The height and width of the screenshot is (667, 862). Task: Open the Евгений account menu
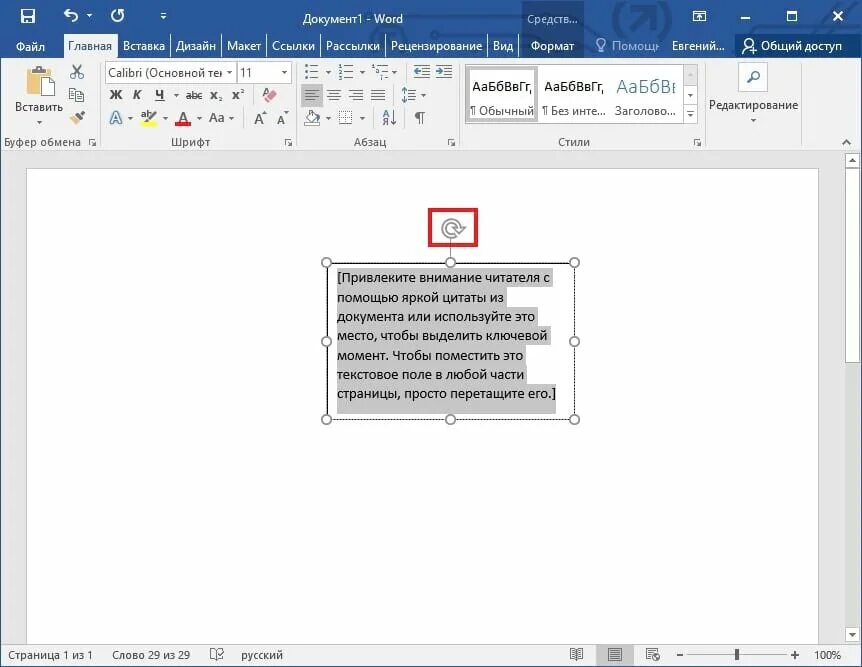pyautogui.click(x=698, y=46)
